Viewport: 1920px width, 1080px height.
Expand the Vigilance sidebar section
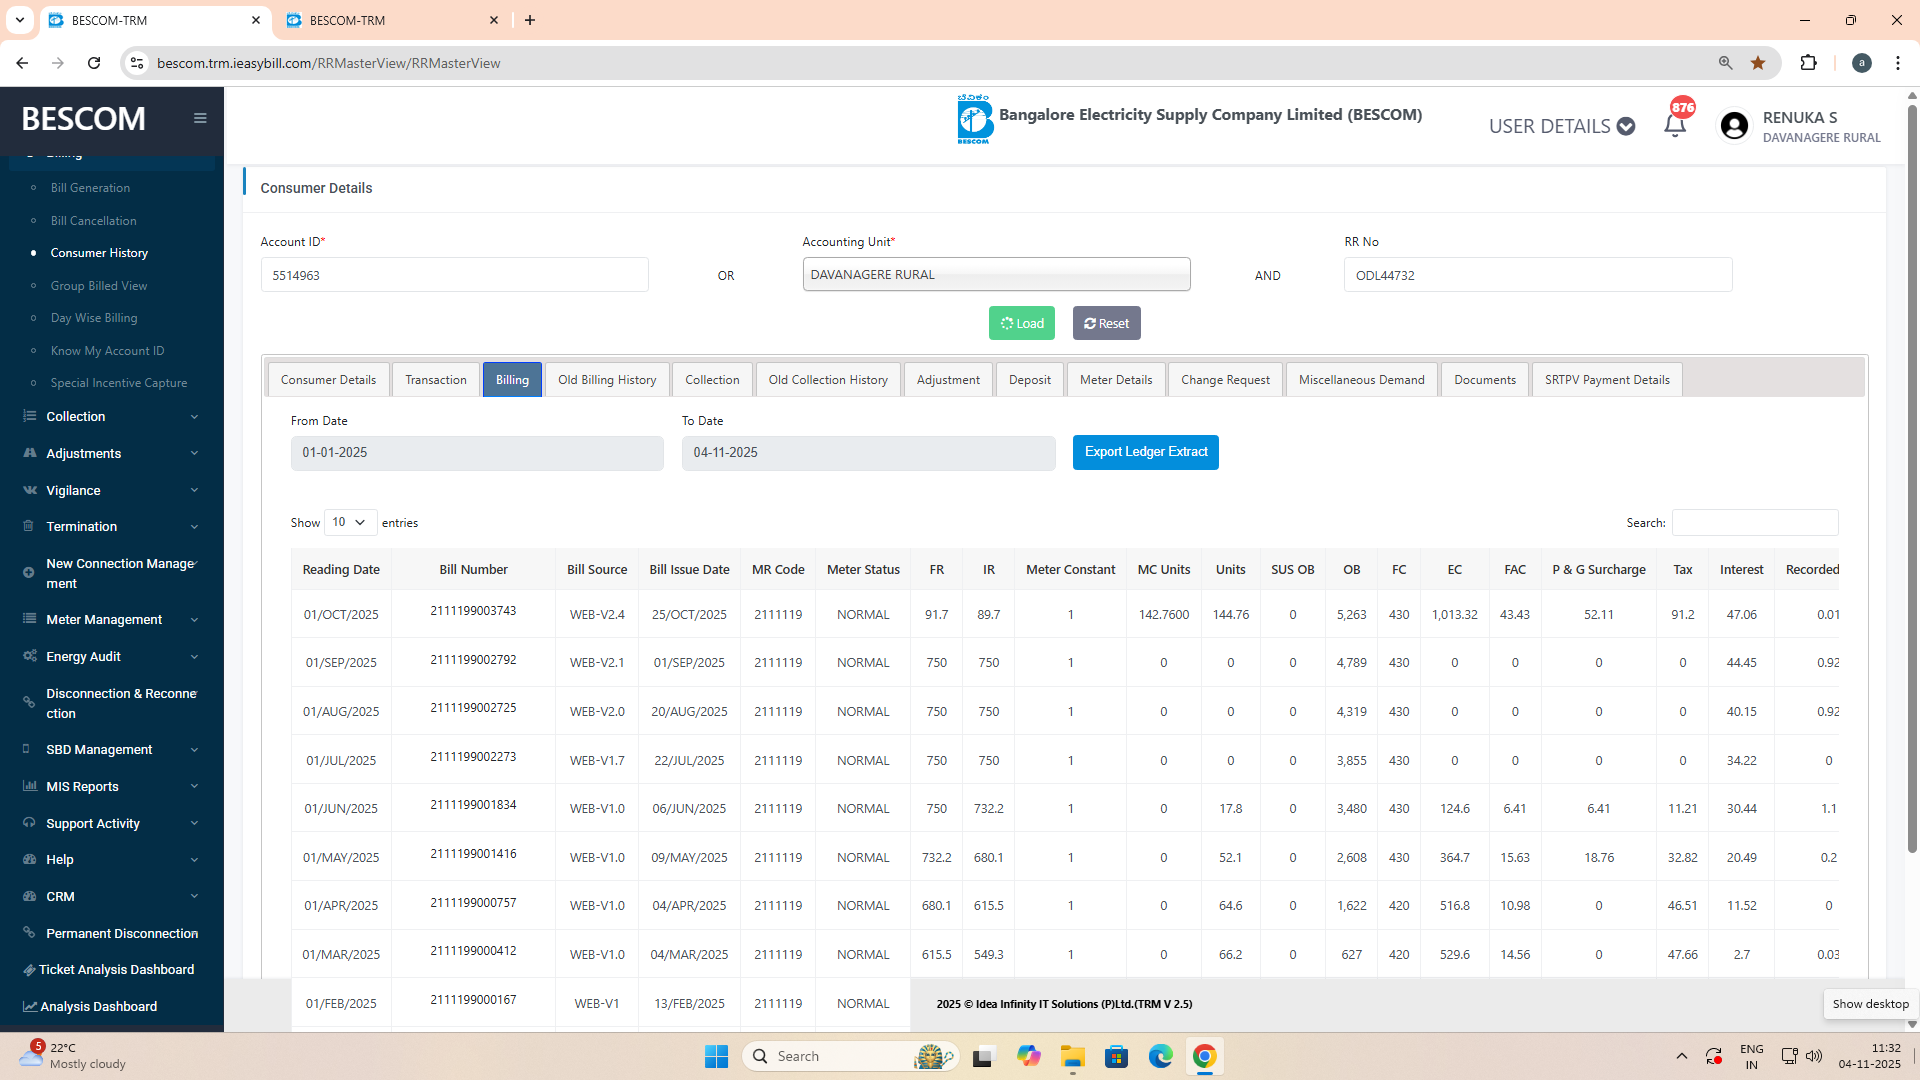click(112, 490)
